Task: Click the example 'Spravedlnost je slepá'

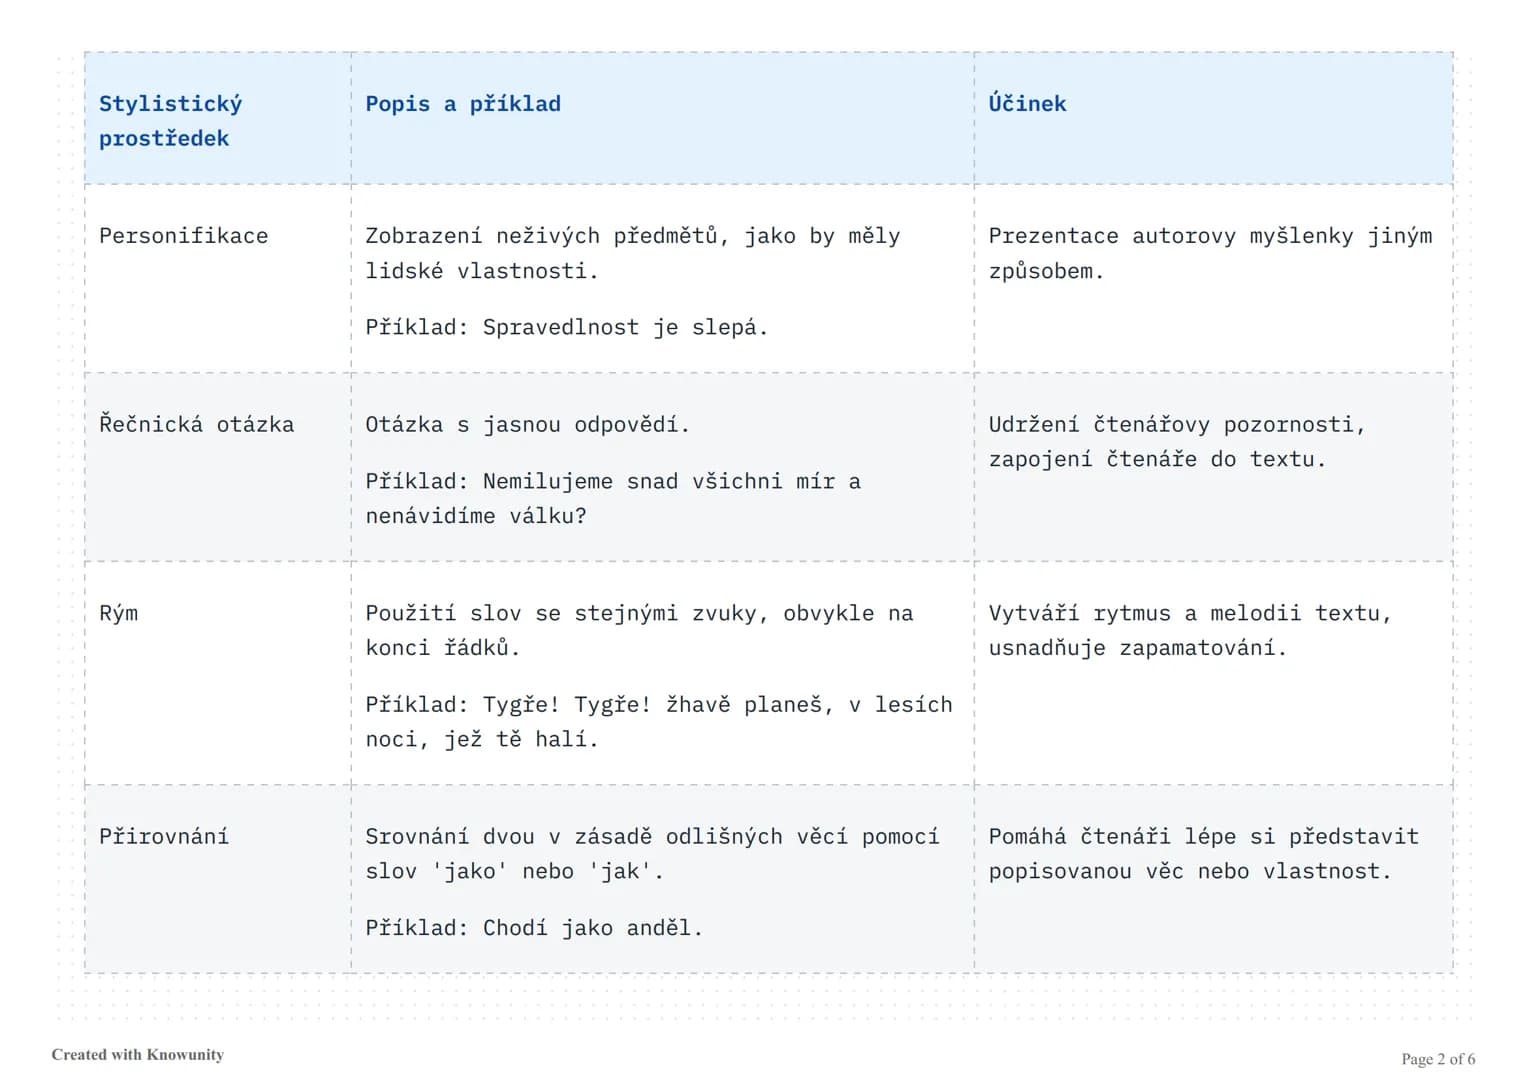Action: (625, 328)
